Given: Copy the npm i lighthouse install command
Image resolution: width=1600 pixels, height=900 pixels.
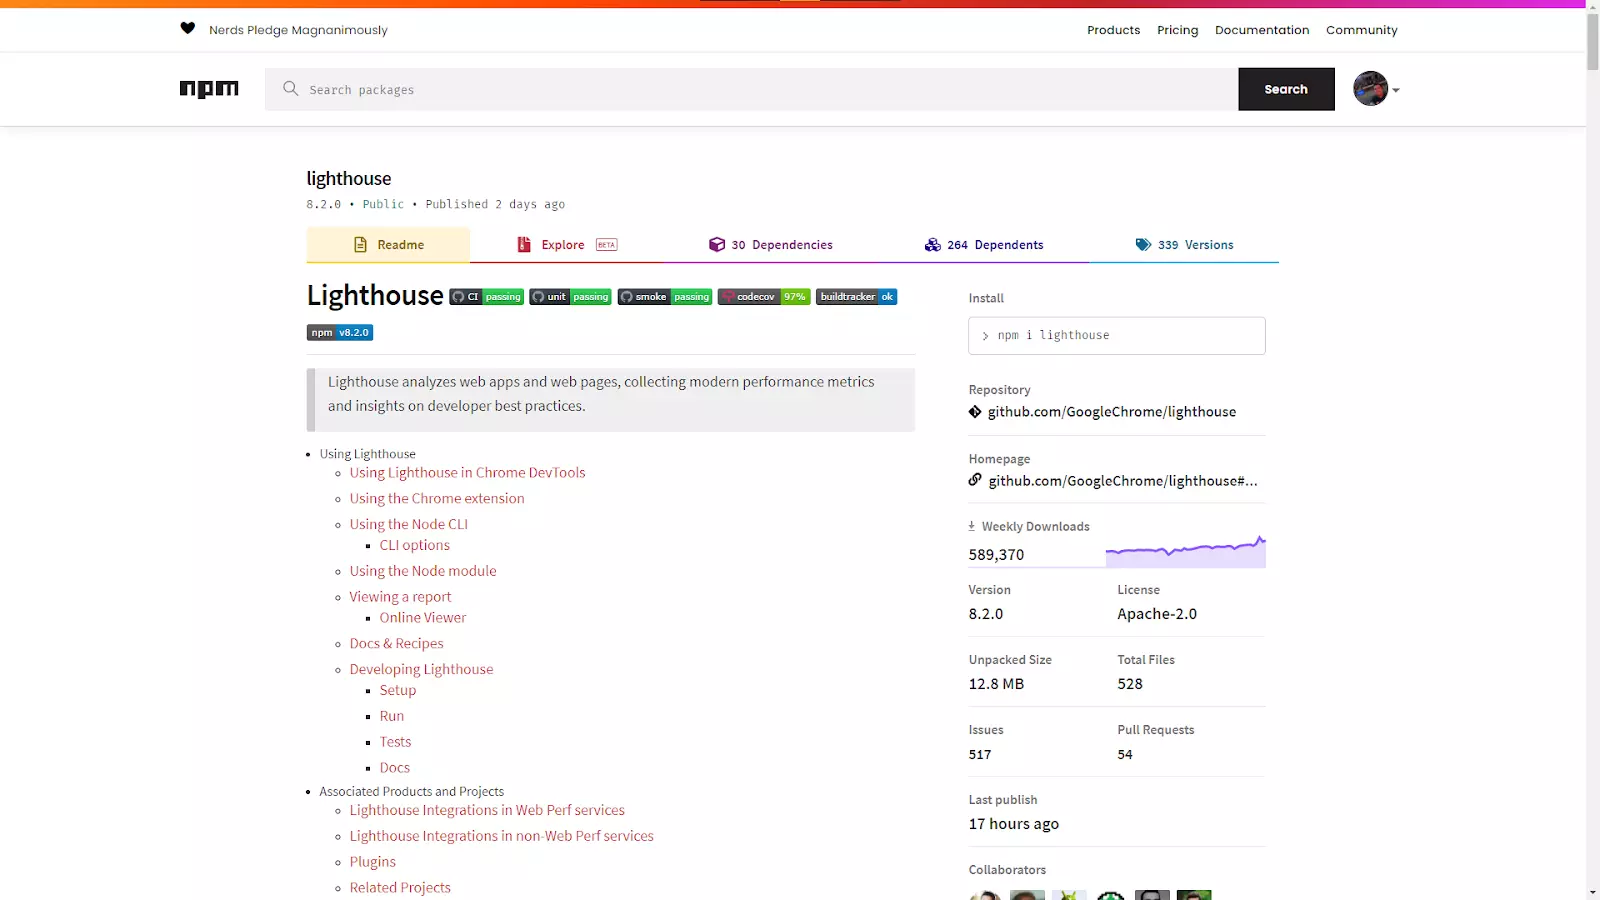Looking at the screenshot, I should [1116, 336].
